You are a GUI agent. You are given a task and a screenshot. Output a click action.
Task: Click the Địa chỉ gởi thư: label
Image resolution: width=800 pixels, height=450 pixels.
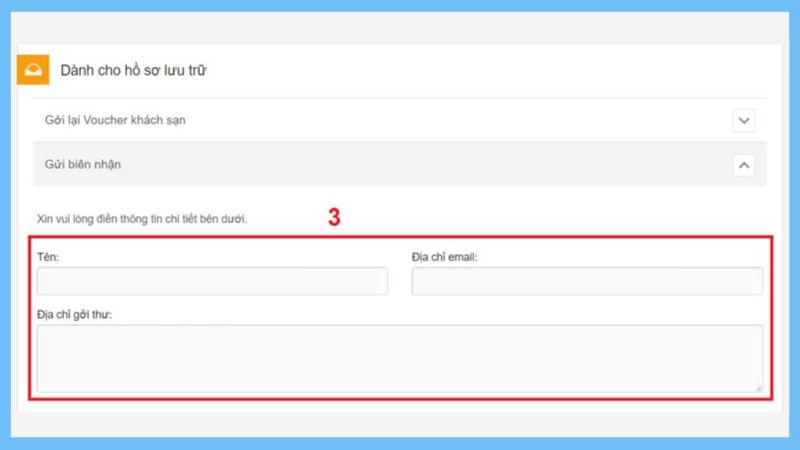[74, 315]
